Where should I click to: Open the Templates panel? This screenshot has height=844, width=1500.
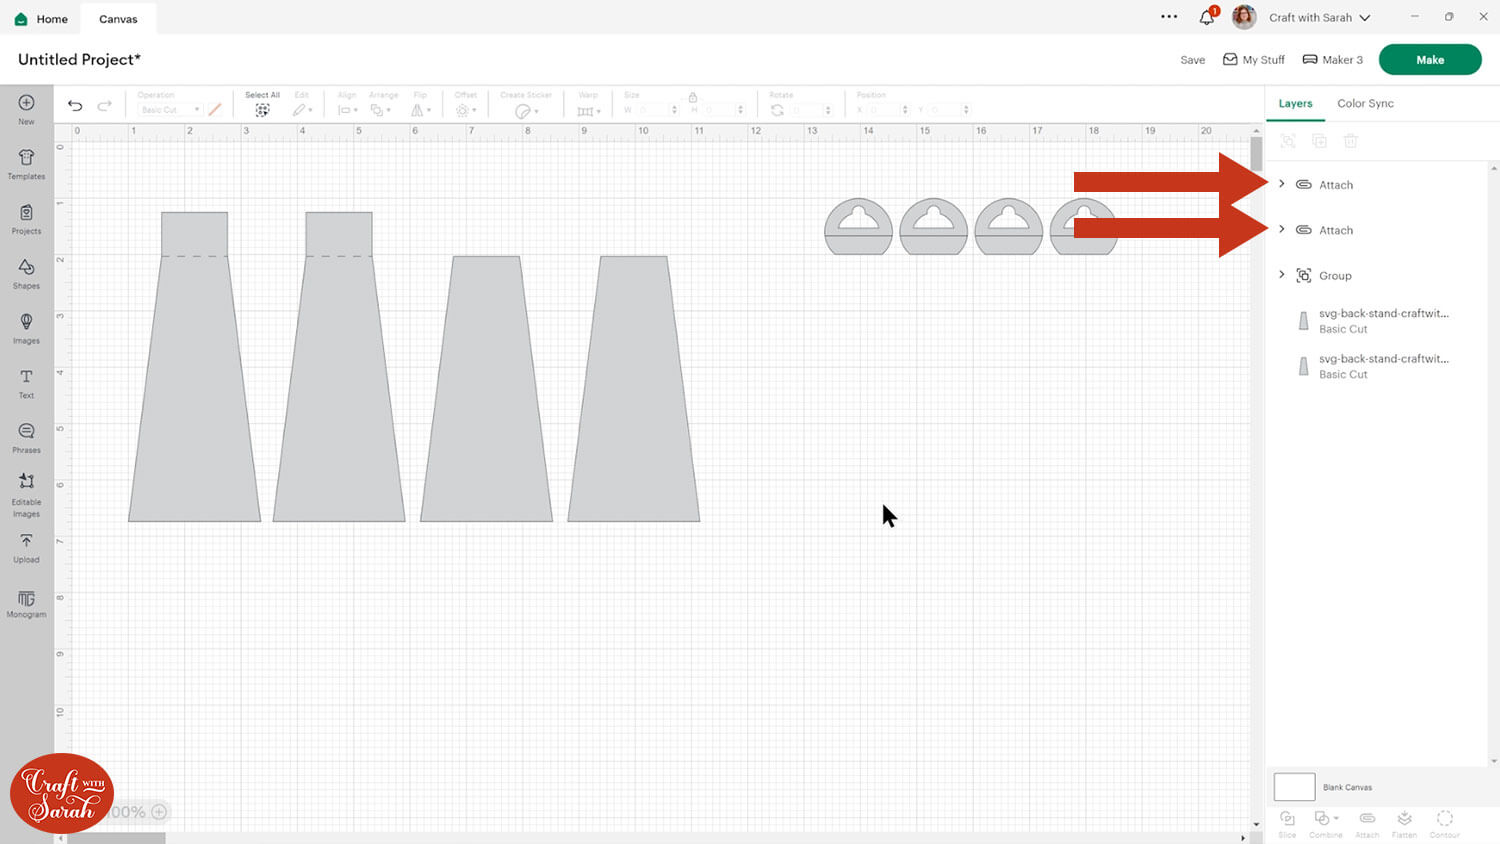(26, 164)
